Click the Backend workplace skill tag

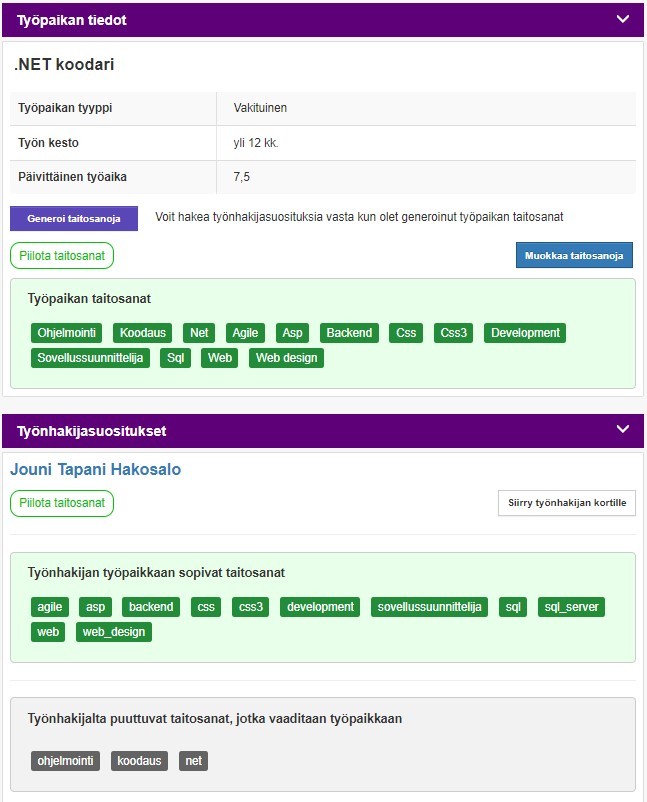click(x=349, y=333)
